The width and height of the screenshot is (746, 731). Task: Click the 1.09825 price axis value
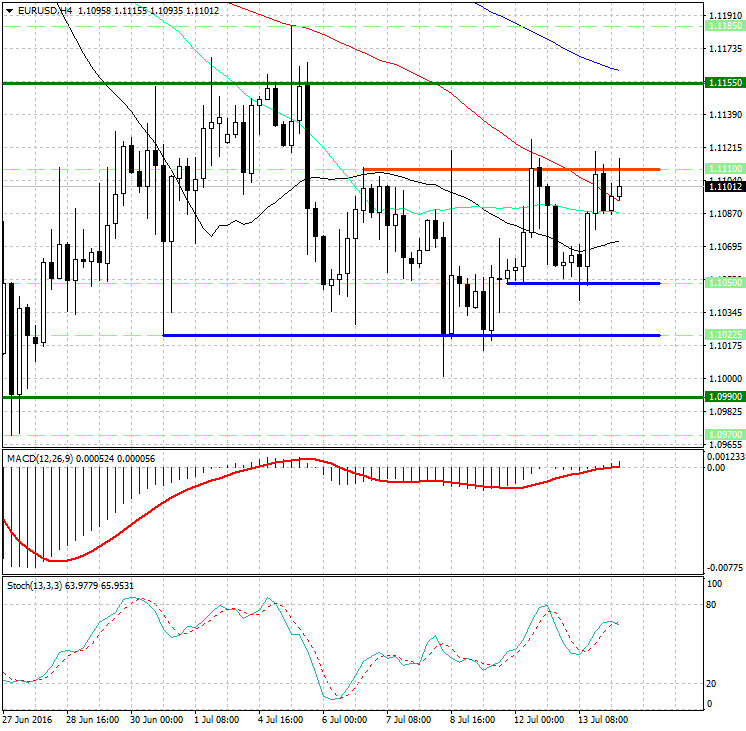tap(725, 412)
